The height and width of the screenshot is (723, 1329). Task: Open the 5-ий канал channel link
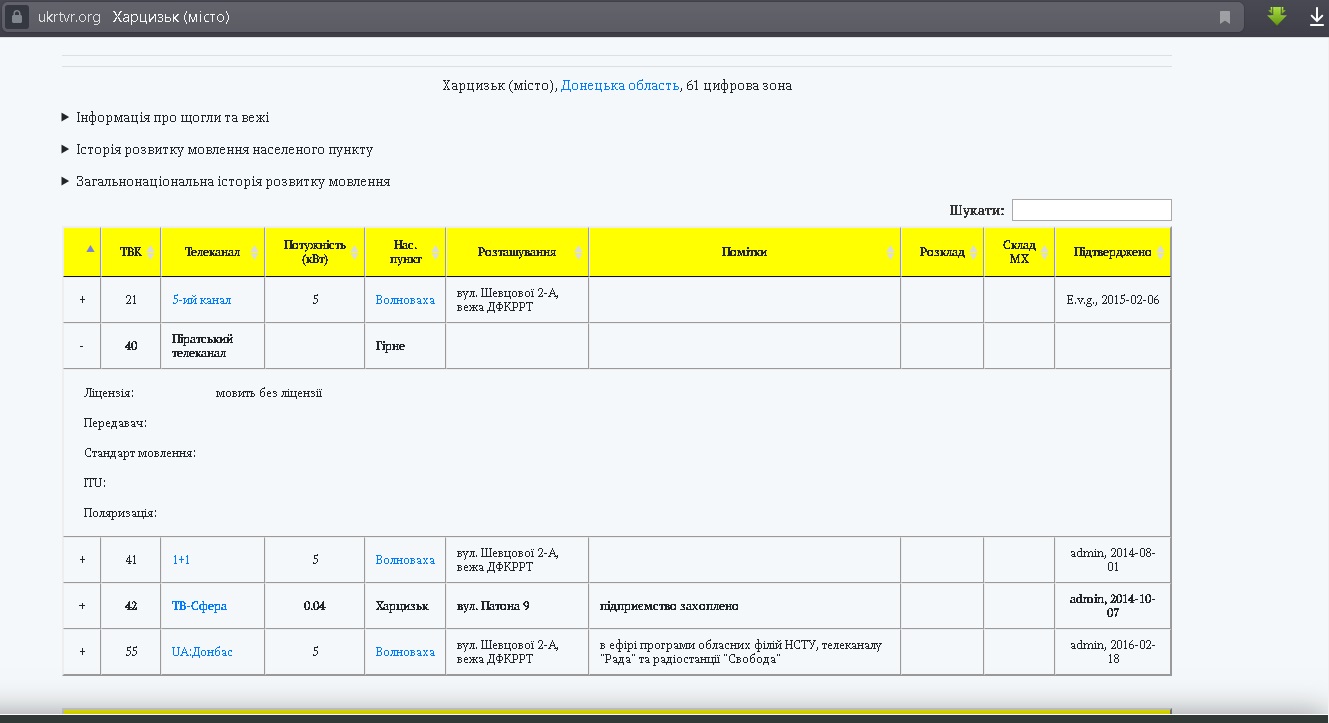click(x=201, y=300)
